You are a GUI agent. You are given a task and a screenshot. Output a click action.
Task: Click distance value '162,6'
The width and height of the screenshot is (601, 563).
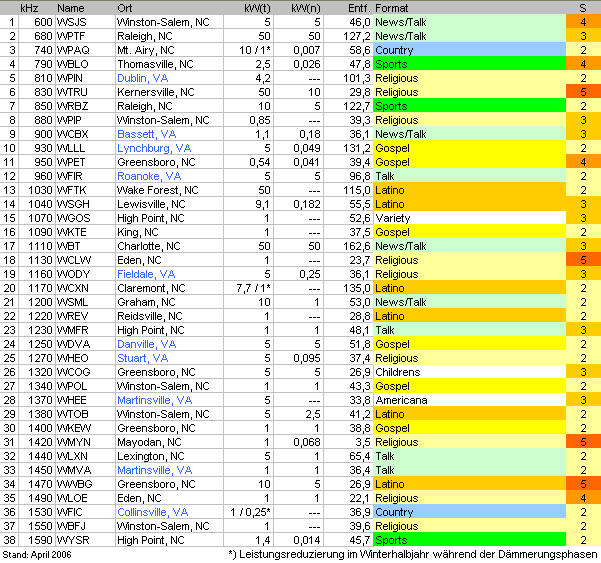(357, 246)
